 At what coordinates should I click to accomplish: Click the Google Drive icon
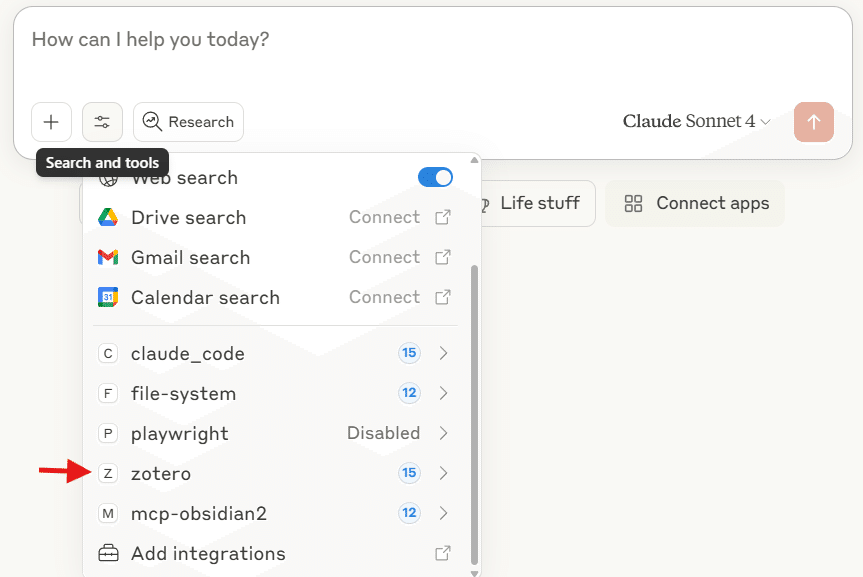coord(108,217)
